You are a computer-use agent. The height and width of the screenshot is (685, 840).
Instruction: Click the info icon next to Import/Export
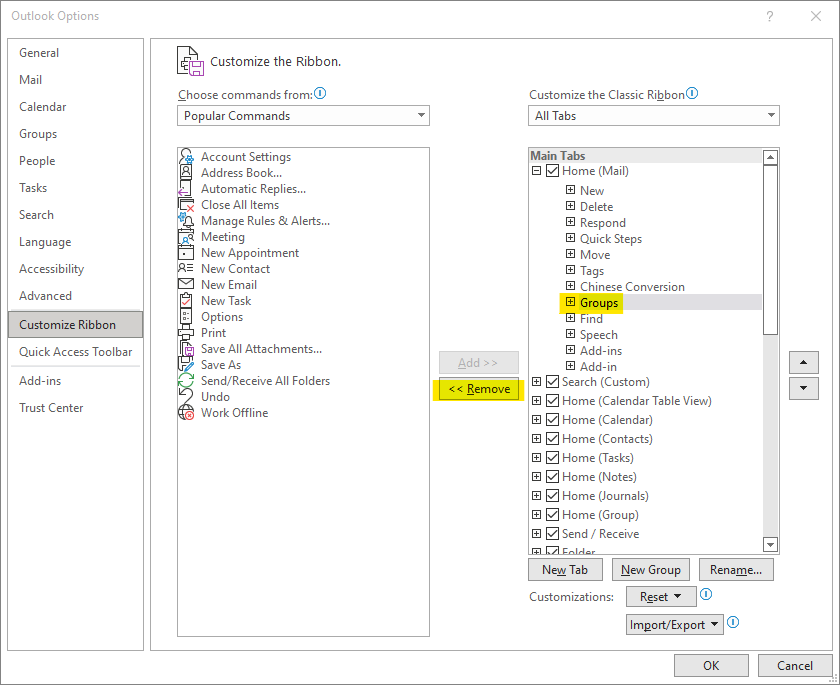click(733, 622)
